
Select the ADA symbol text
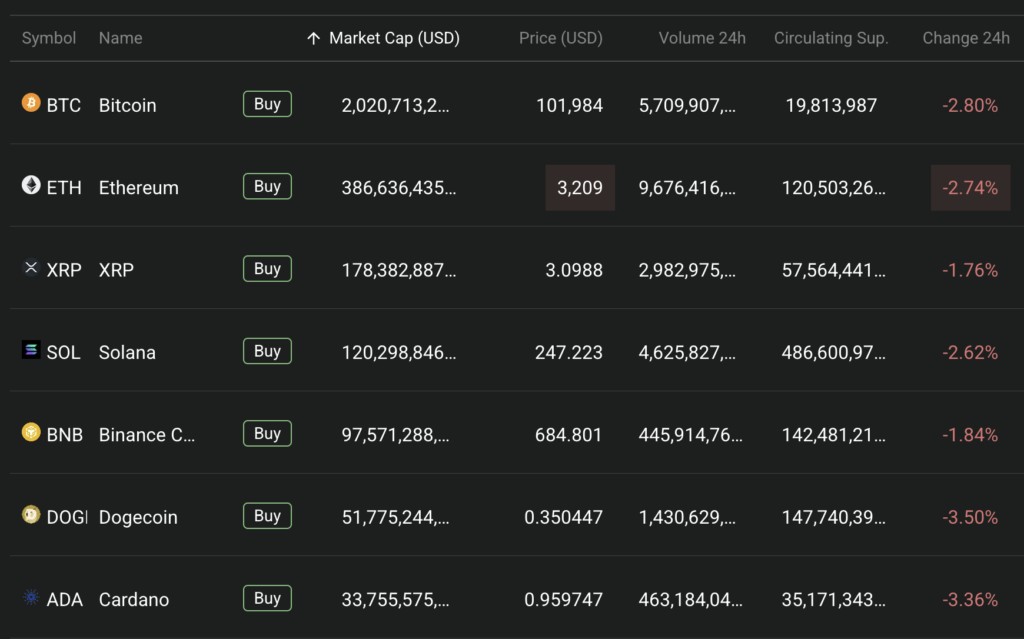pyautogui.click(x=65, y=599)
